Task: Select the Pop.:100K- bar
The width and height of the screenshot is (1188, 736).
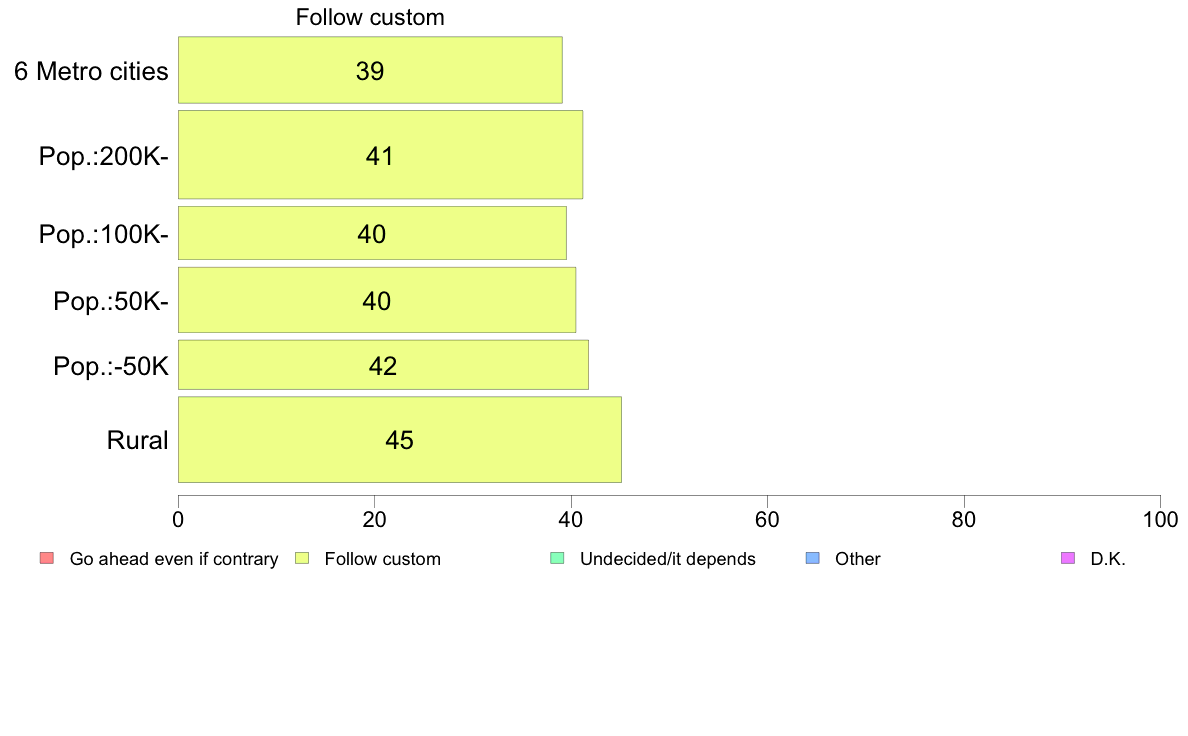Action: click(373, 233)
